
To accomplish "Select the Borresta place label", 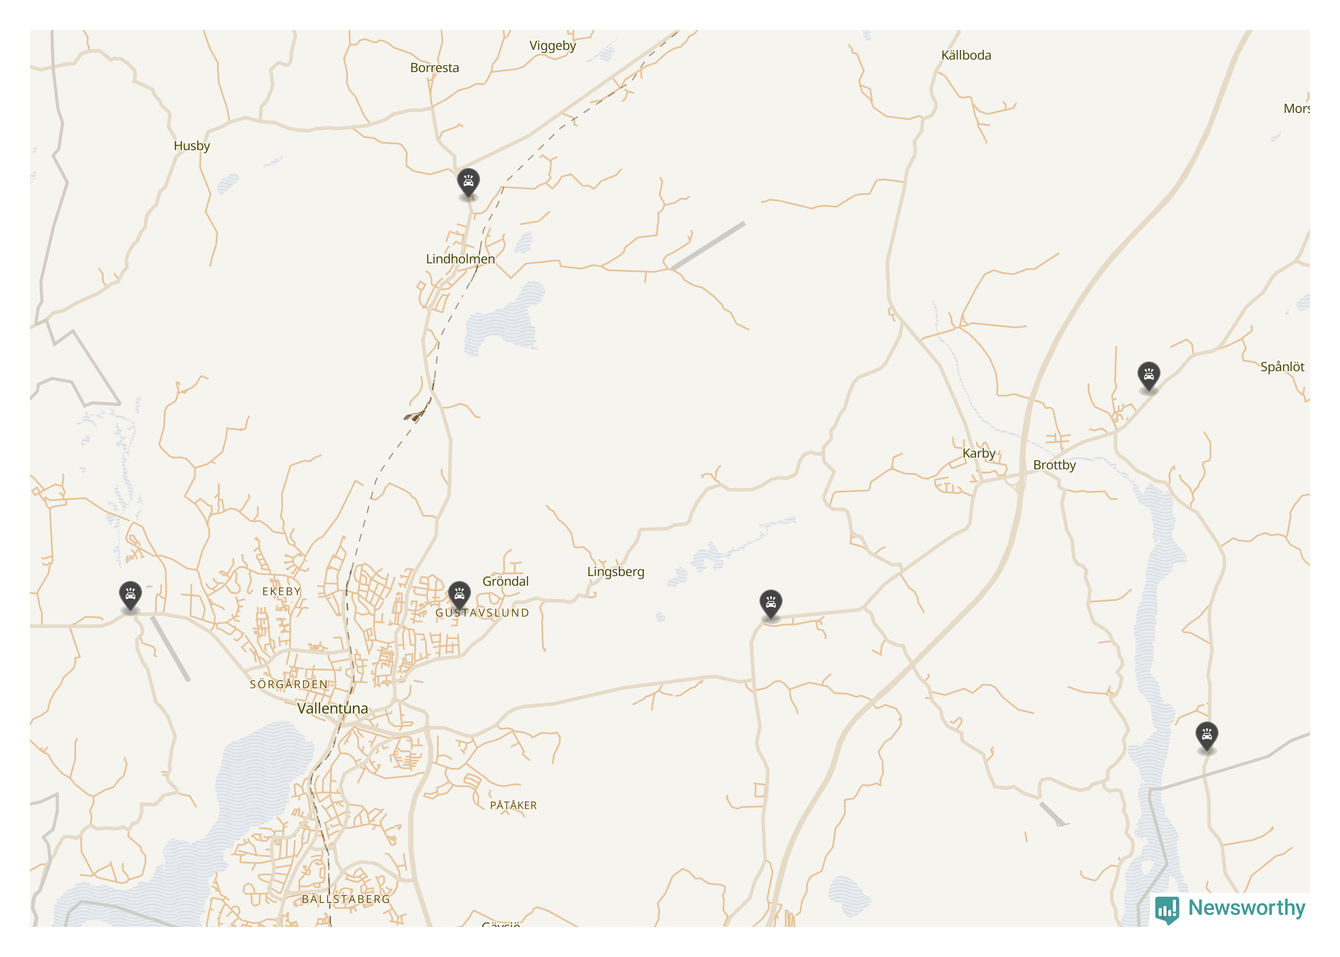I will point(435,68).
